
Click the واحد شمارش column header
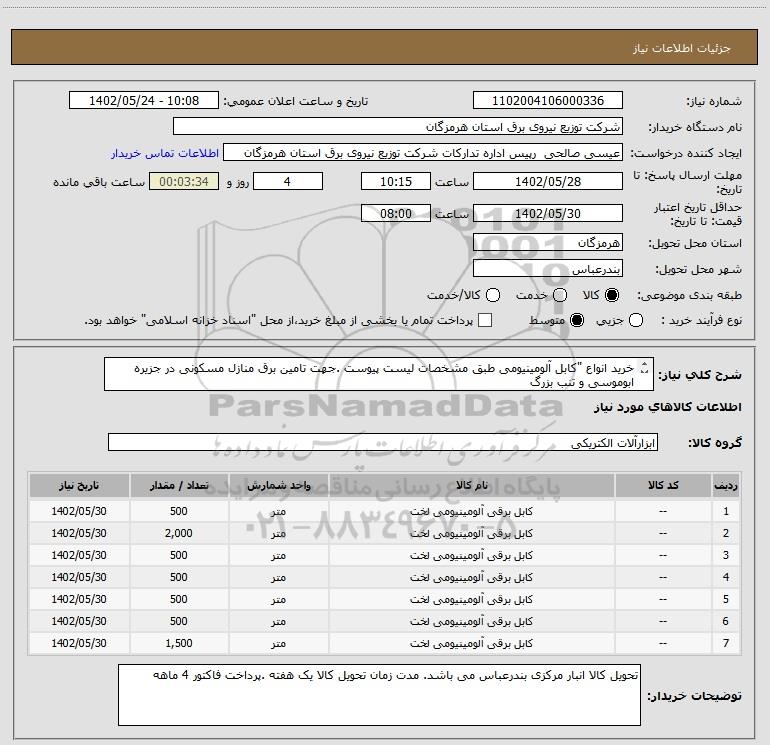(278, 485)
